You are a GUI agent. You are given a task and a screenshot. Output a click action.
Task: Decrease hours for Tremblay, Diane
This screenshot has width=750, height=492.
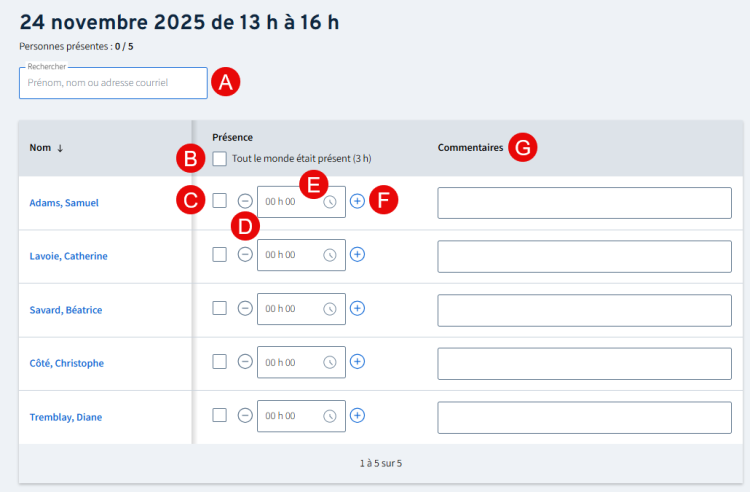(x=245, y=415)
